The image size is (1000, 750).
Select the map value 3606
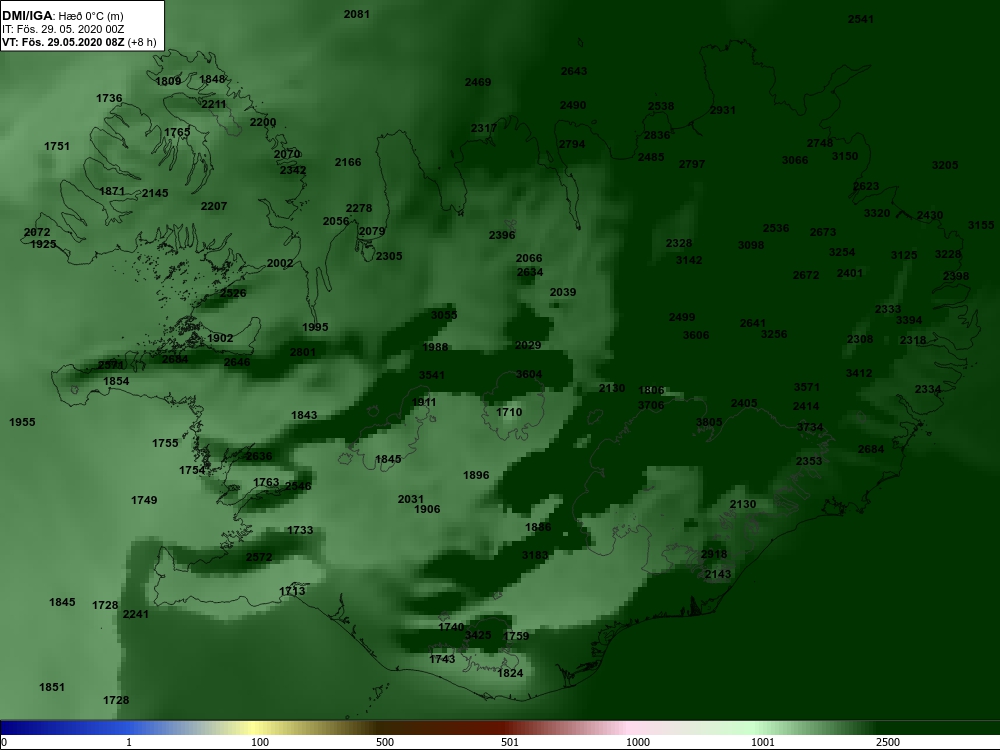coord(696,335)
